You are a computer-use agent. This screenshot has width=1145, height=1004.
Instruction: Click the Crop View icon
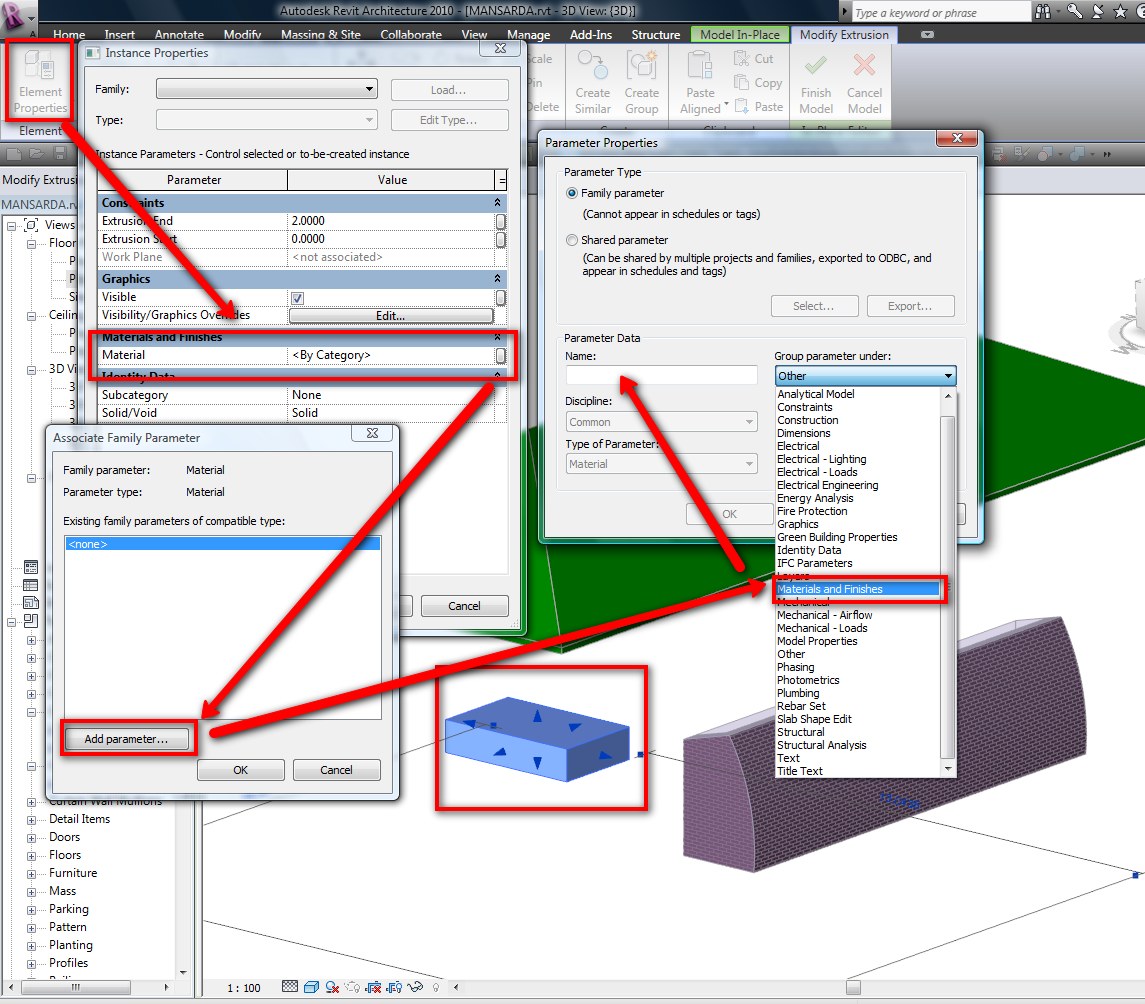[373, 987]
